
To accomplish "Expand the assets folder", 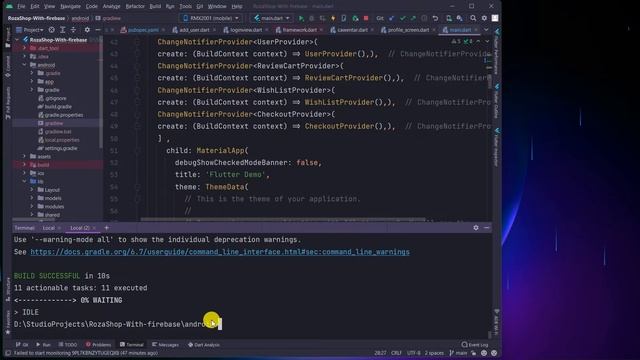I will [24, 156].
